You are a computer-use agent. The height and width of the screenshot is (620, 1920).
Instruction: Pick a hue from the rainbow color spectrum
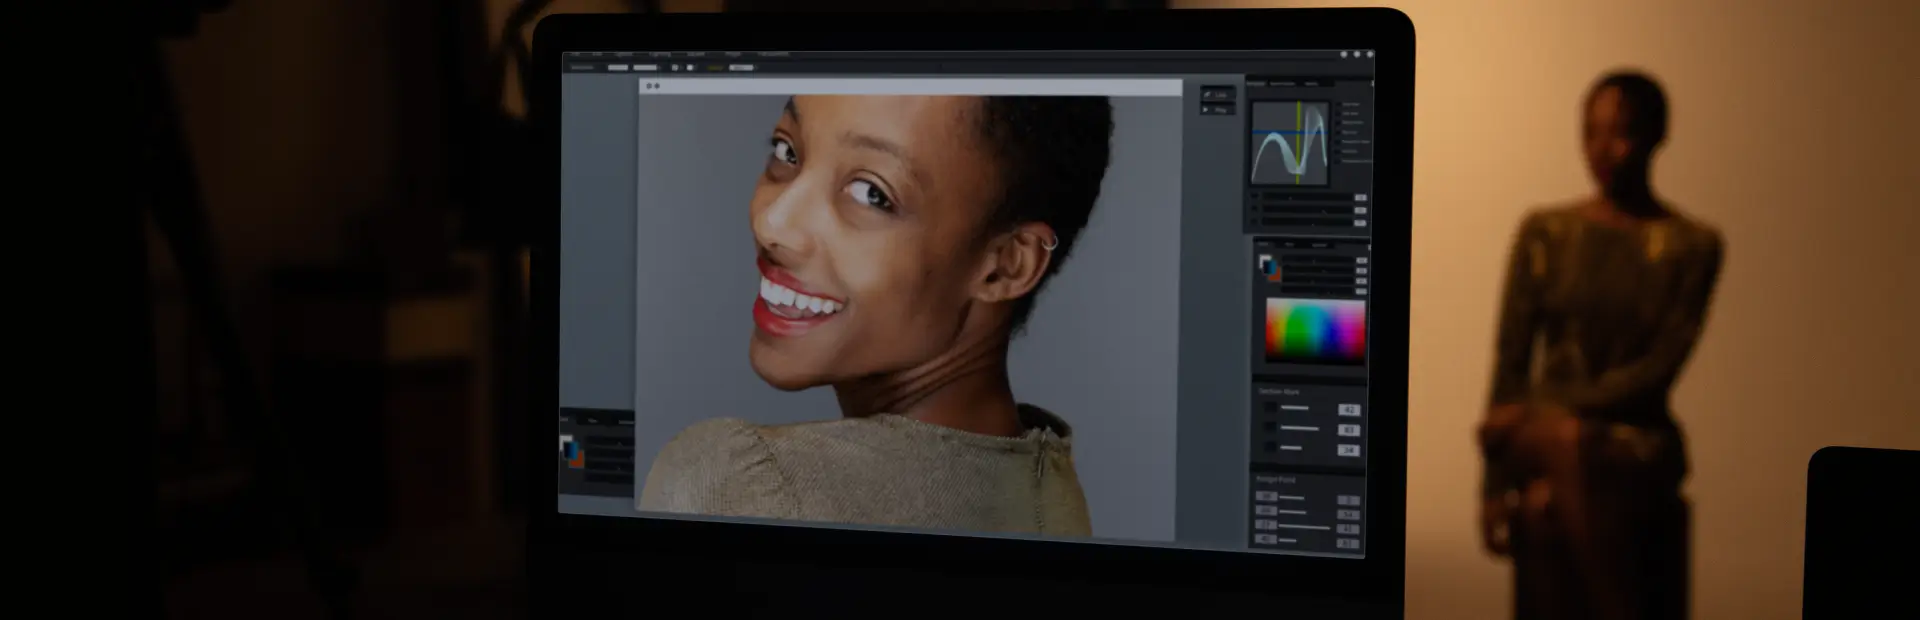pyautogui.click(x=1315, y=332)
